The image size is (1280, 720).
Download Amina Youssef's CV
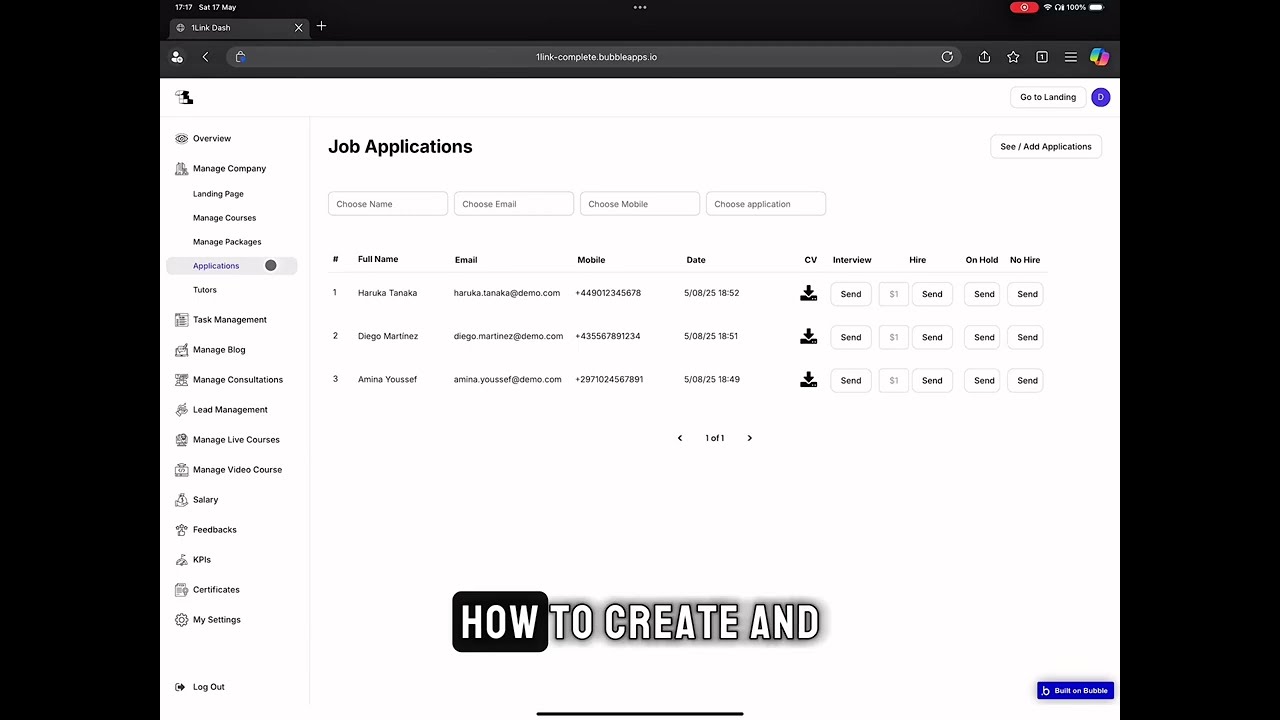[x=809, y=379]
